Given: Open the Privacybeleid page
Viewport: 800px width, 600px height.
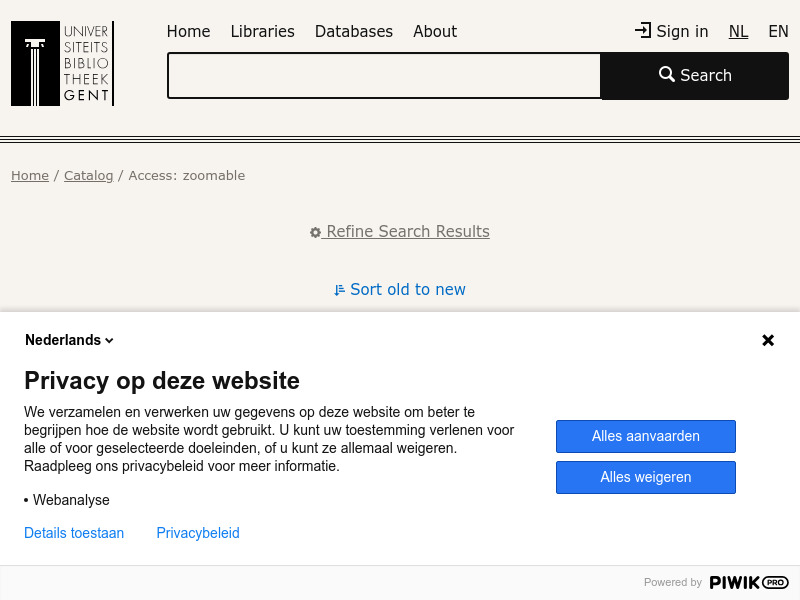Looking at the screenshot, I should [x=197, y=533].
